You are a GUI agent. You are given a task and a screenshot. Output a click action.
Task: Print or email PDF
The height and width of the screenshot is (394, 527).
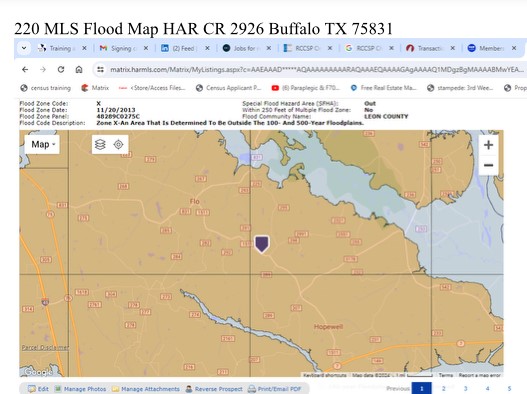274,389
